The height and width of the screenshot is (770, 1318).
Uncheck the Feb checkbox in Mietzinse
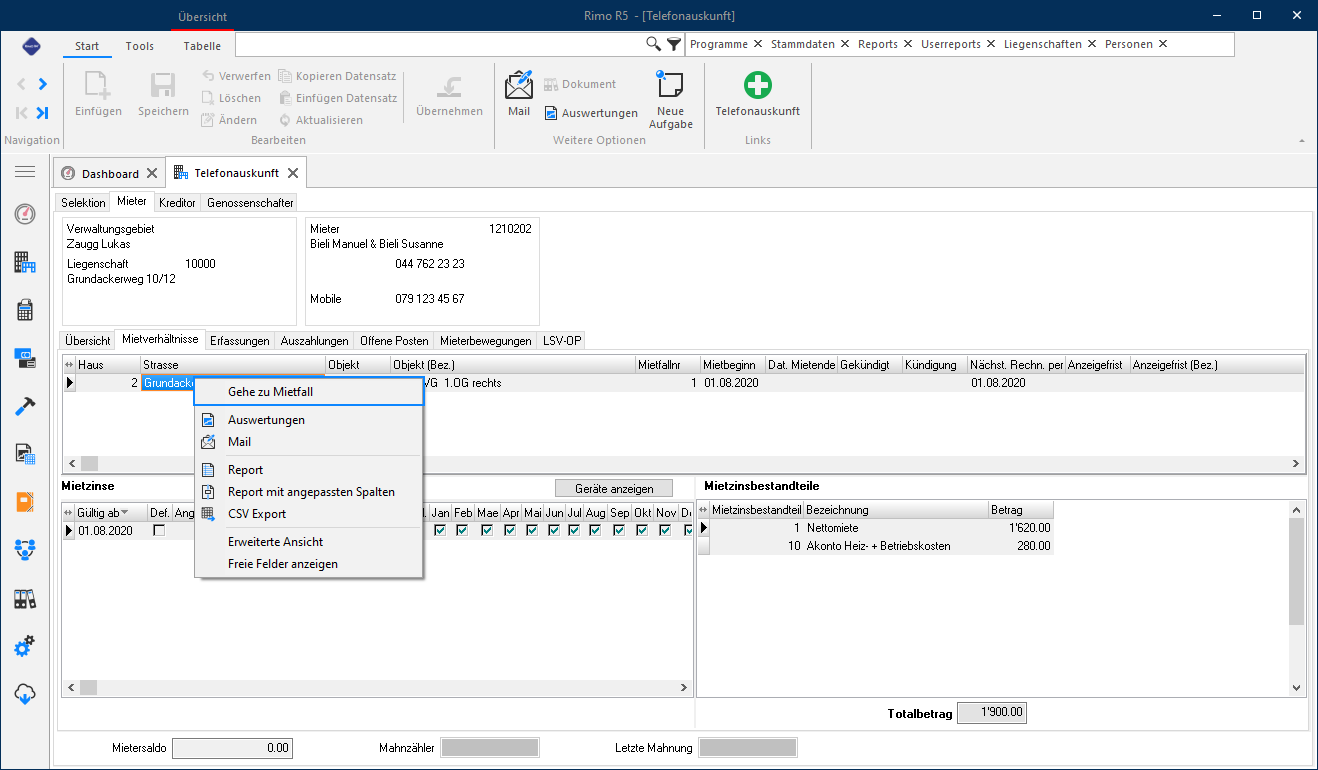463,531
